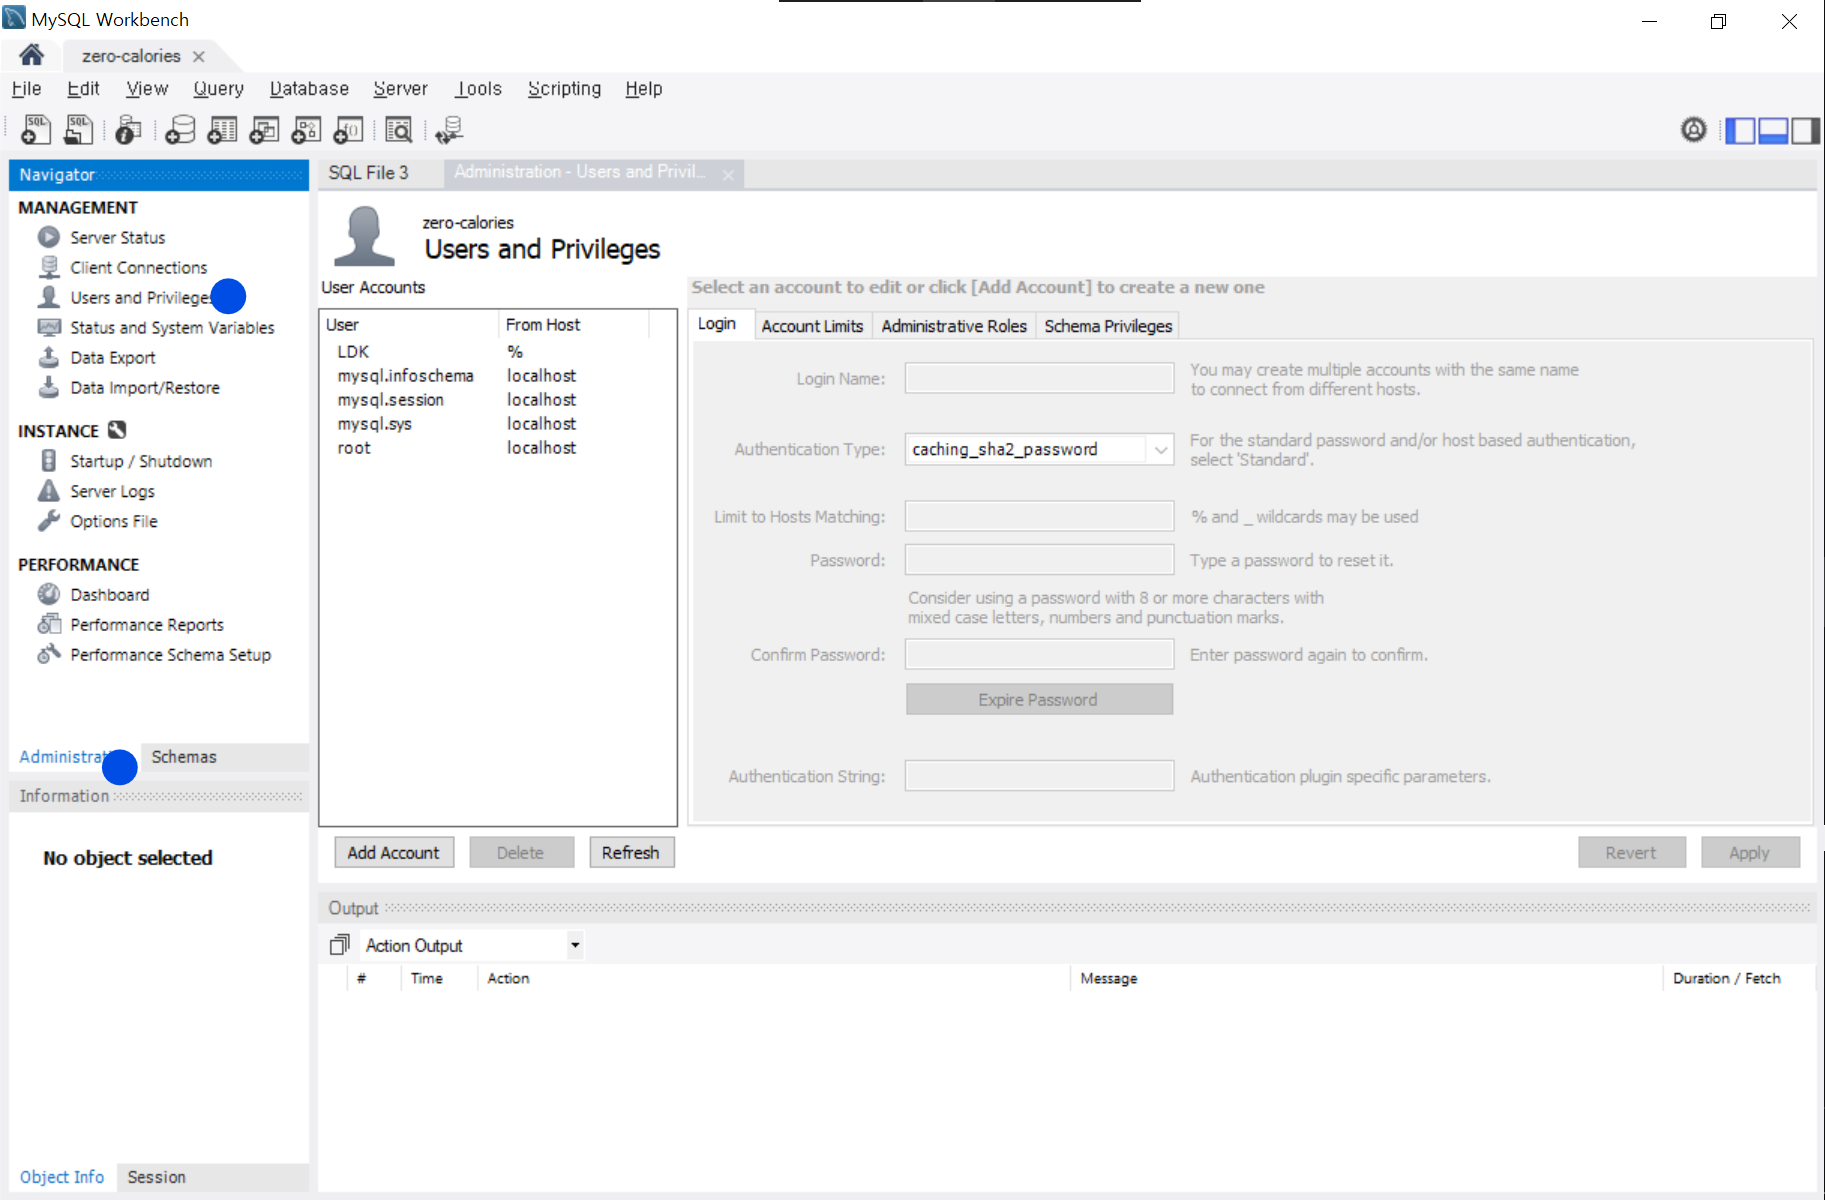Toggle the right sidebar panel visibility
Image resolution: width=1825 pixels, height=1200 pixels.
tap(1805, 131)
